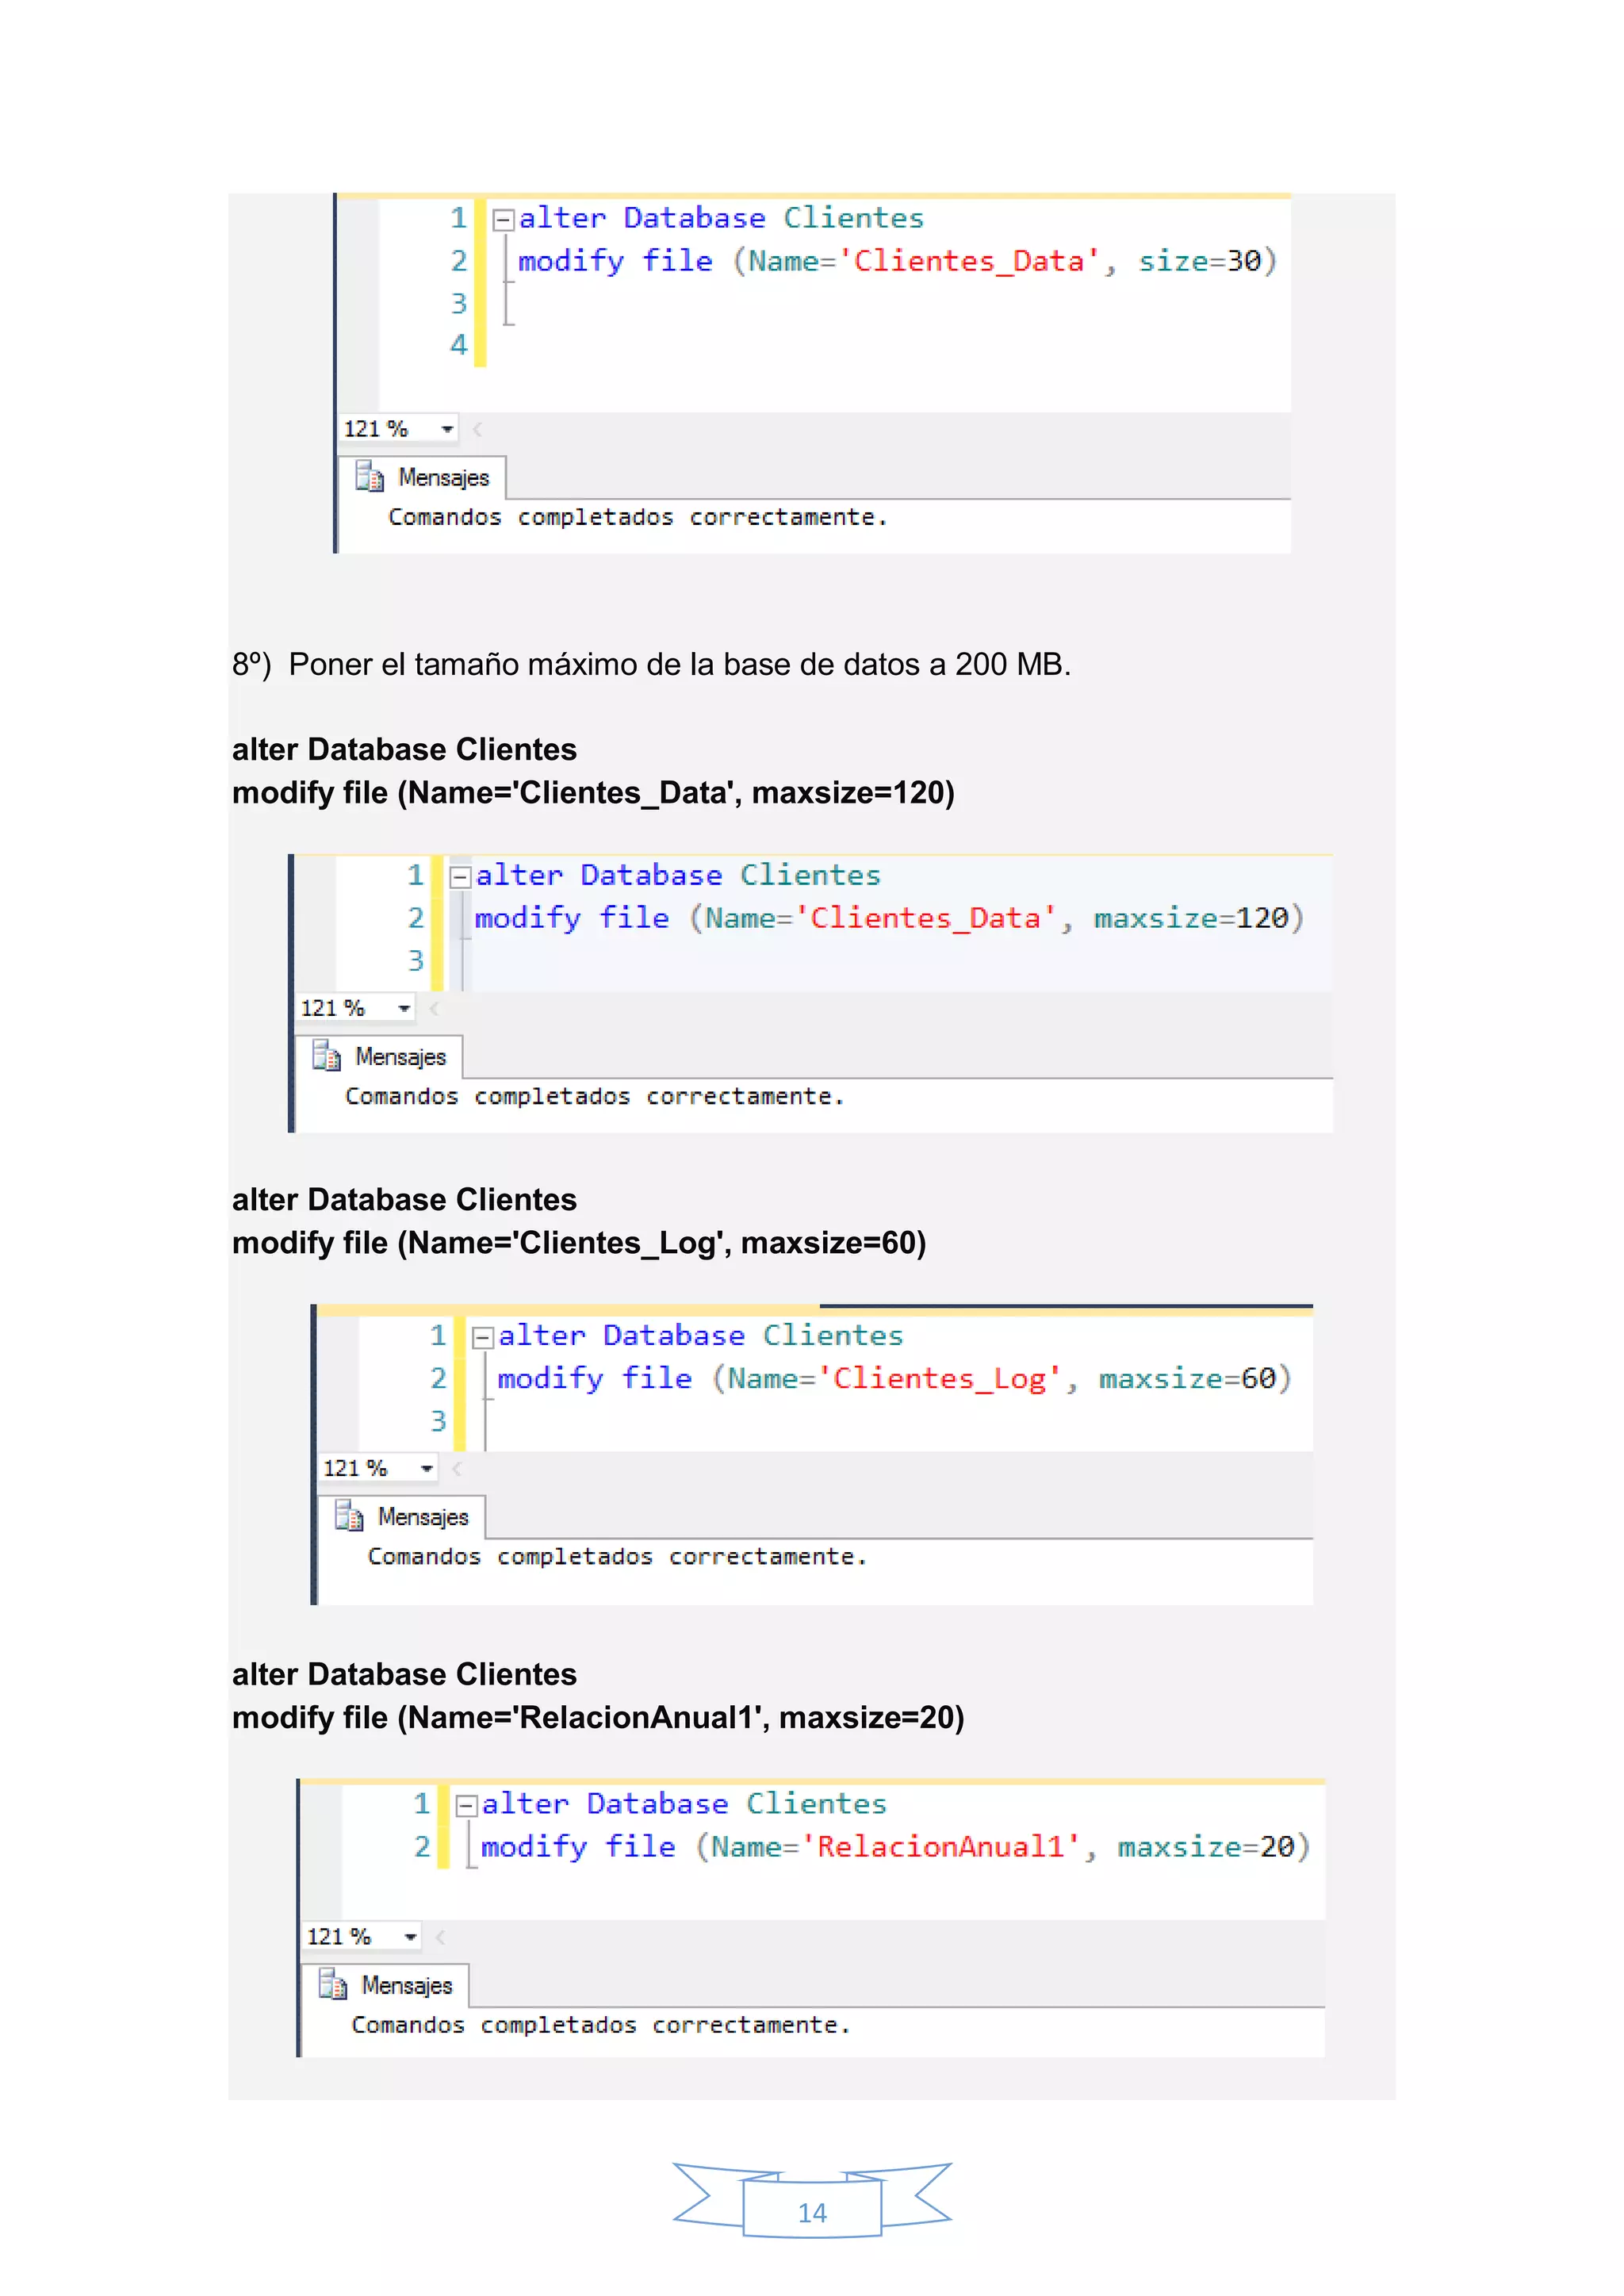Collapse the code block in the maxsize=120 query
Image resolution: width=1624 pixels, height=2296 pixels.
[460, 877]
